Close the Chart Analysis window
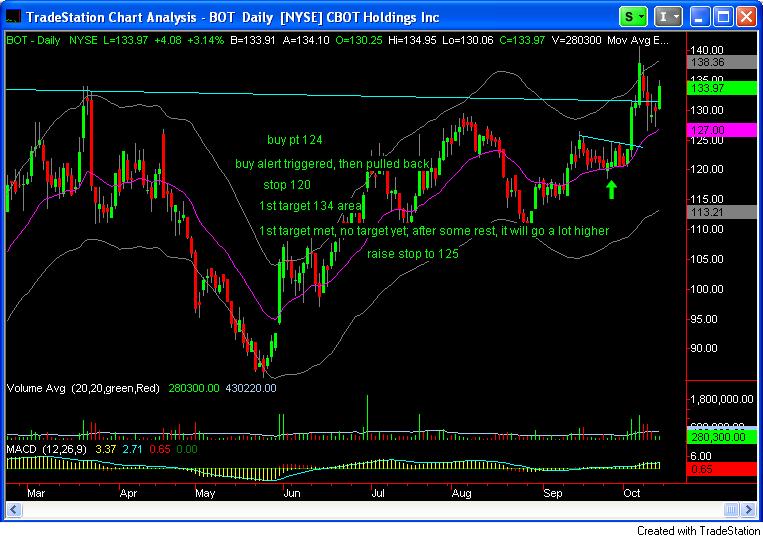Image resolution: width=763 pixels, height=537 pixels. point(746,17)
